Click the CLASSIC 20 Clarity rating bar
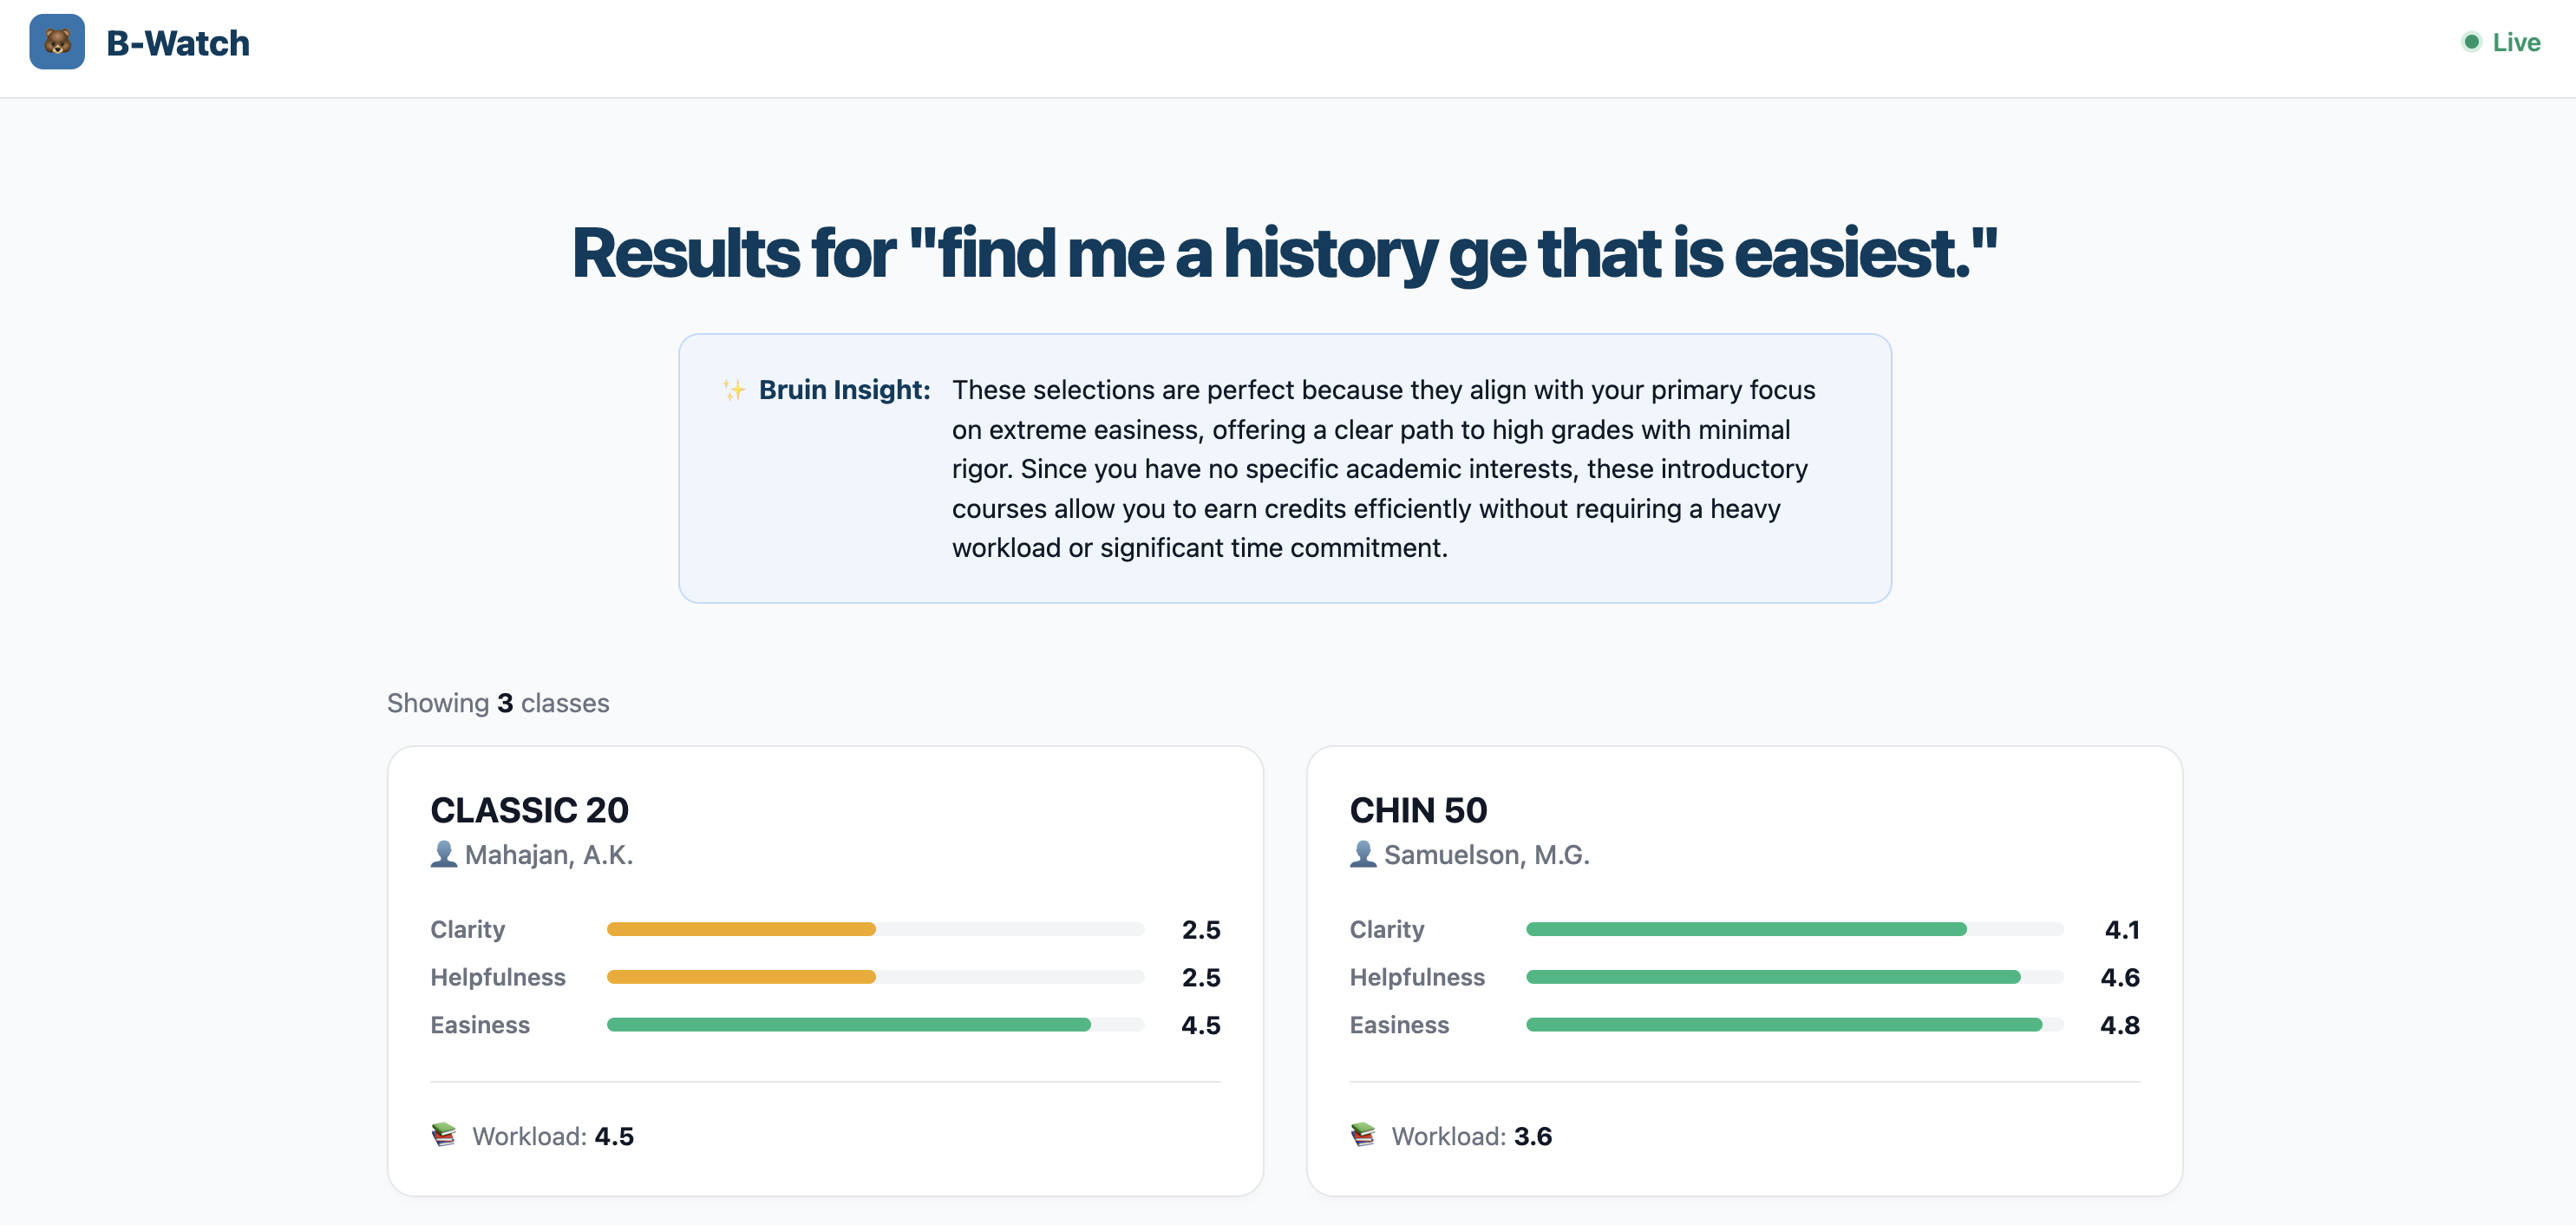 [875, 929]
